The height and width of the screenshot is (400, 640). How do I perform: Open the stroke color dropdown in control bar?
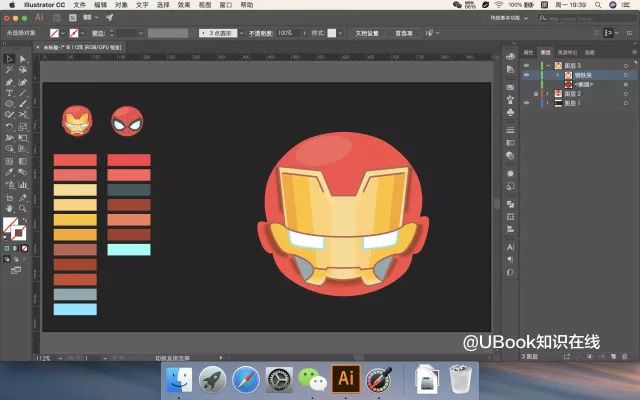coord(82,33)
